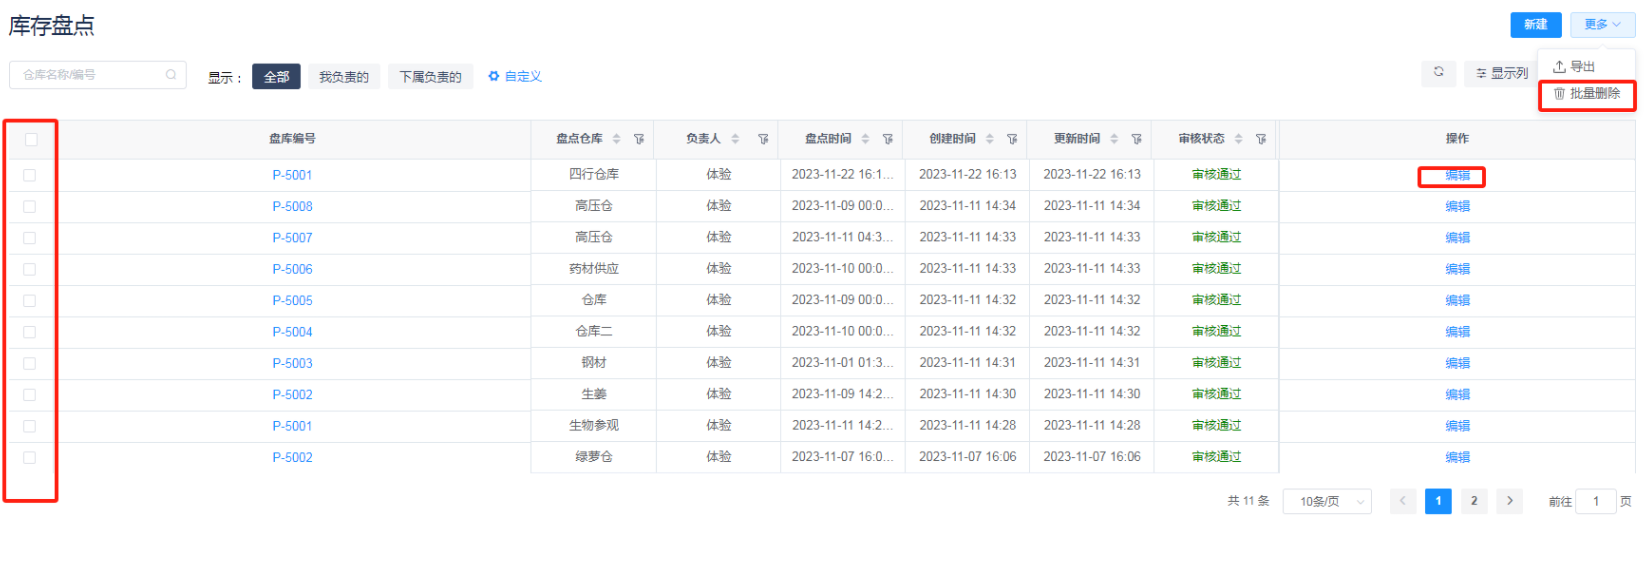1645x568 pixels.
Task: Go to the next page arrow
Action: (x=1510, y=501)
